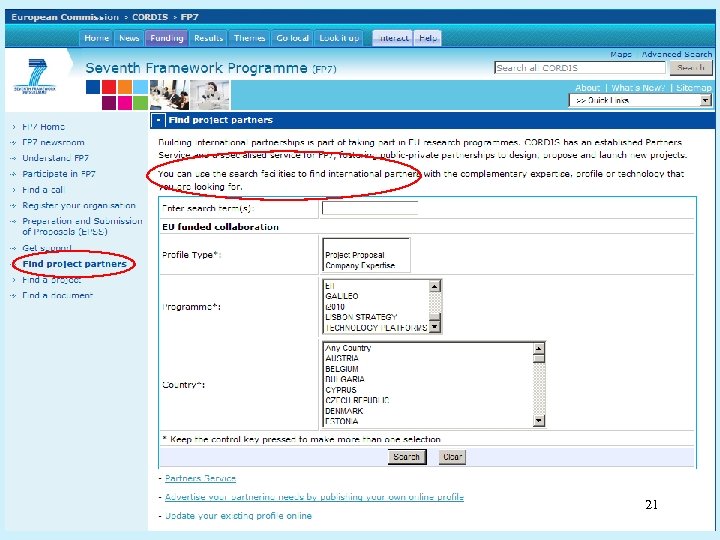Viewport: 720px width, 540px height.
Task: Select Find project partners in sidebar
Action: (74, 264)
